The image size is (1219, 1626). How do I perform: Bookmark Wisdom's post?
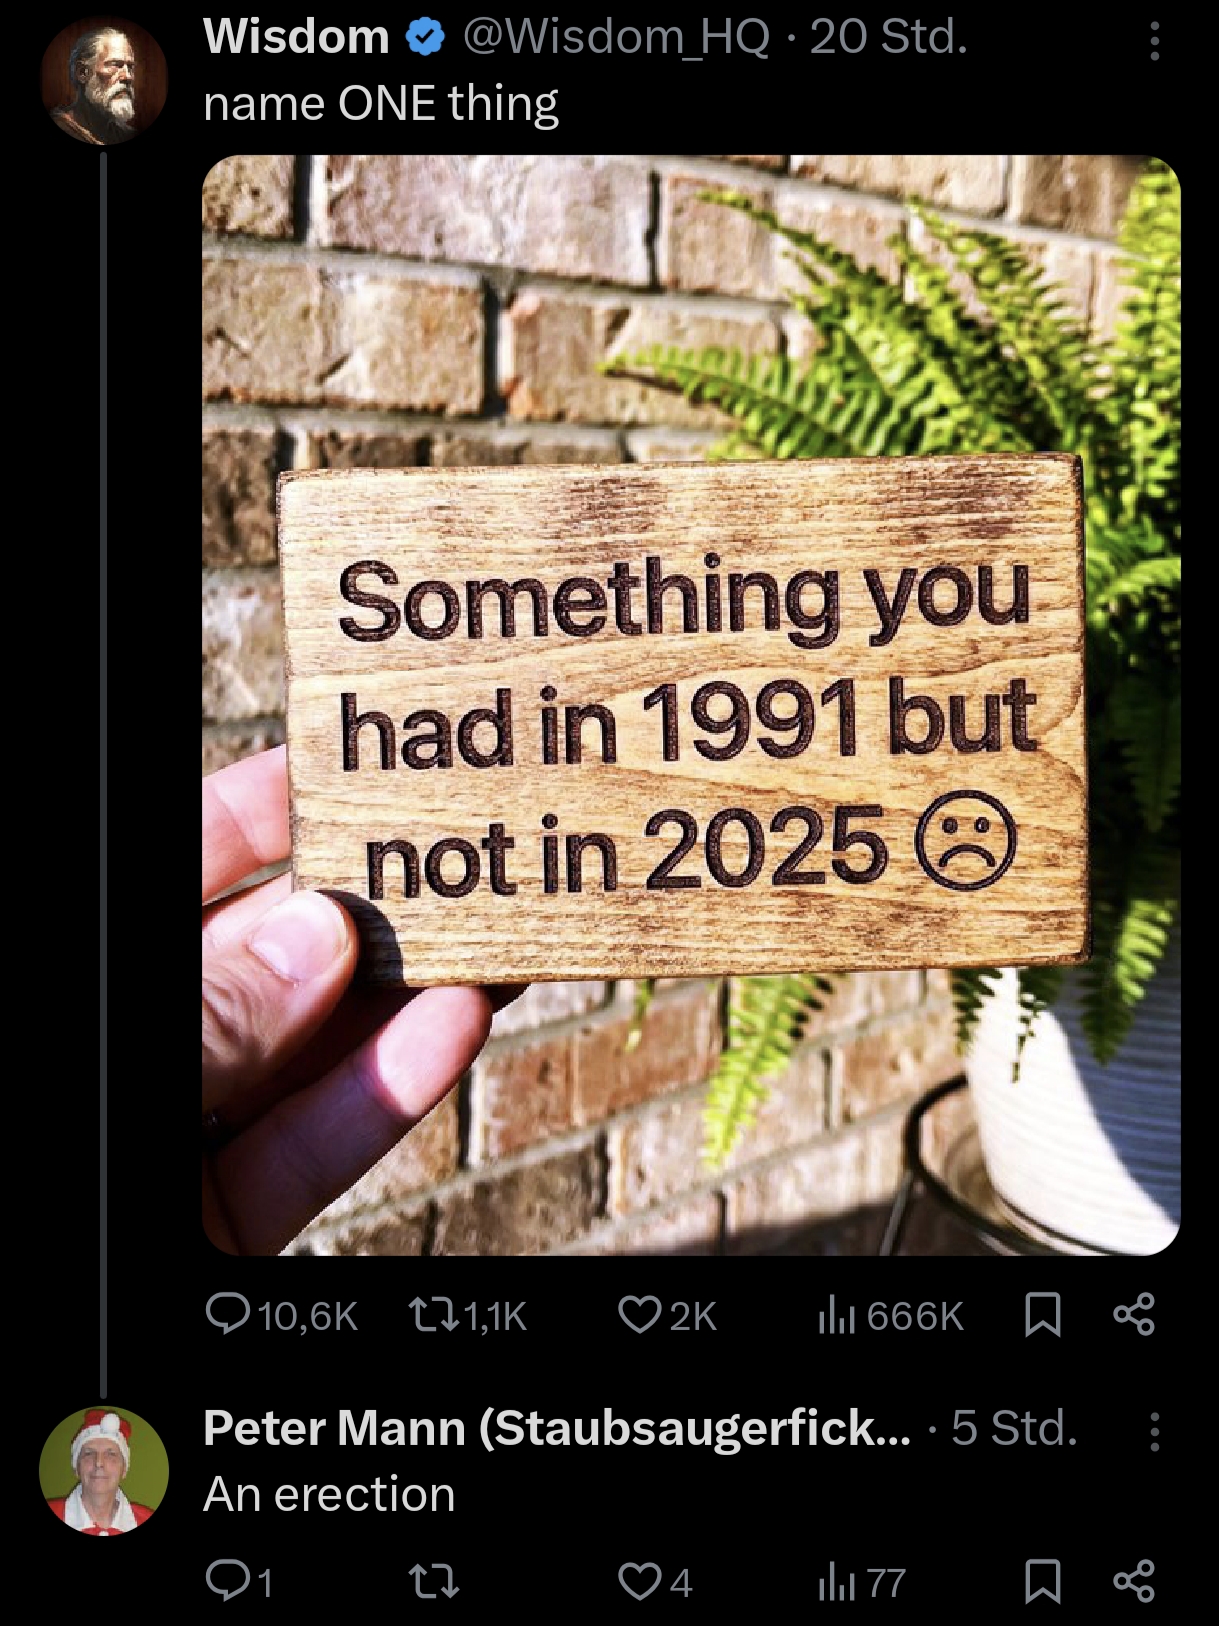click(x=1043, y=1314)
